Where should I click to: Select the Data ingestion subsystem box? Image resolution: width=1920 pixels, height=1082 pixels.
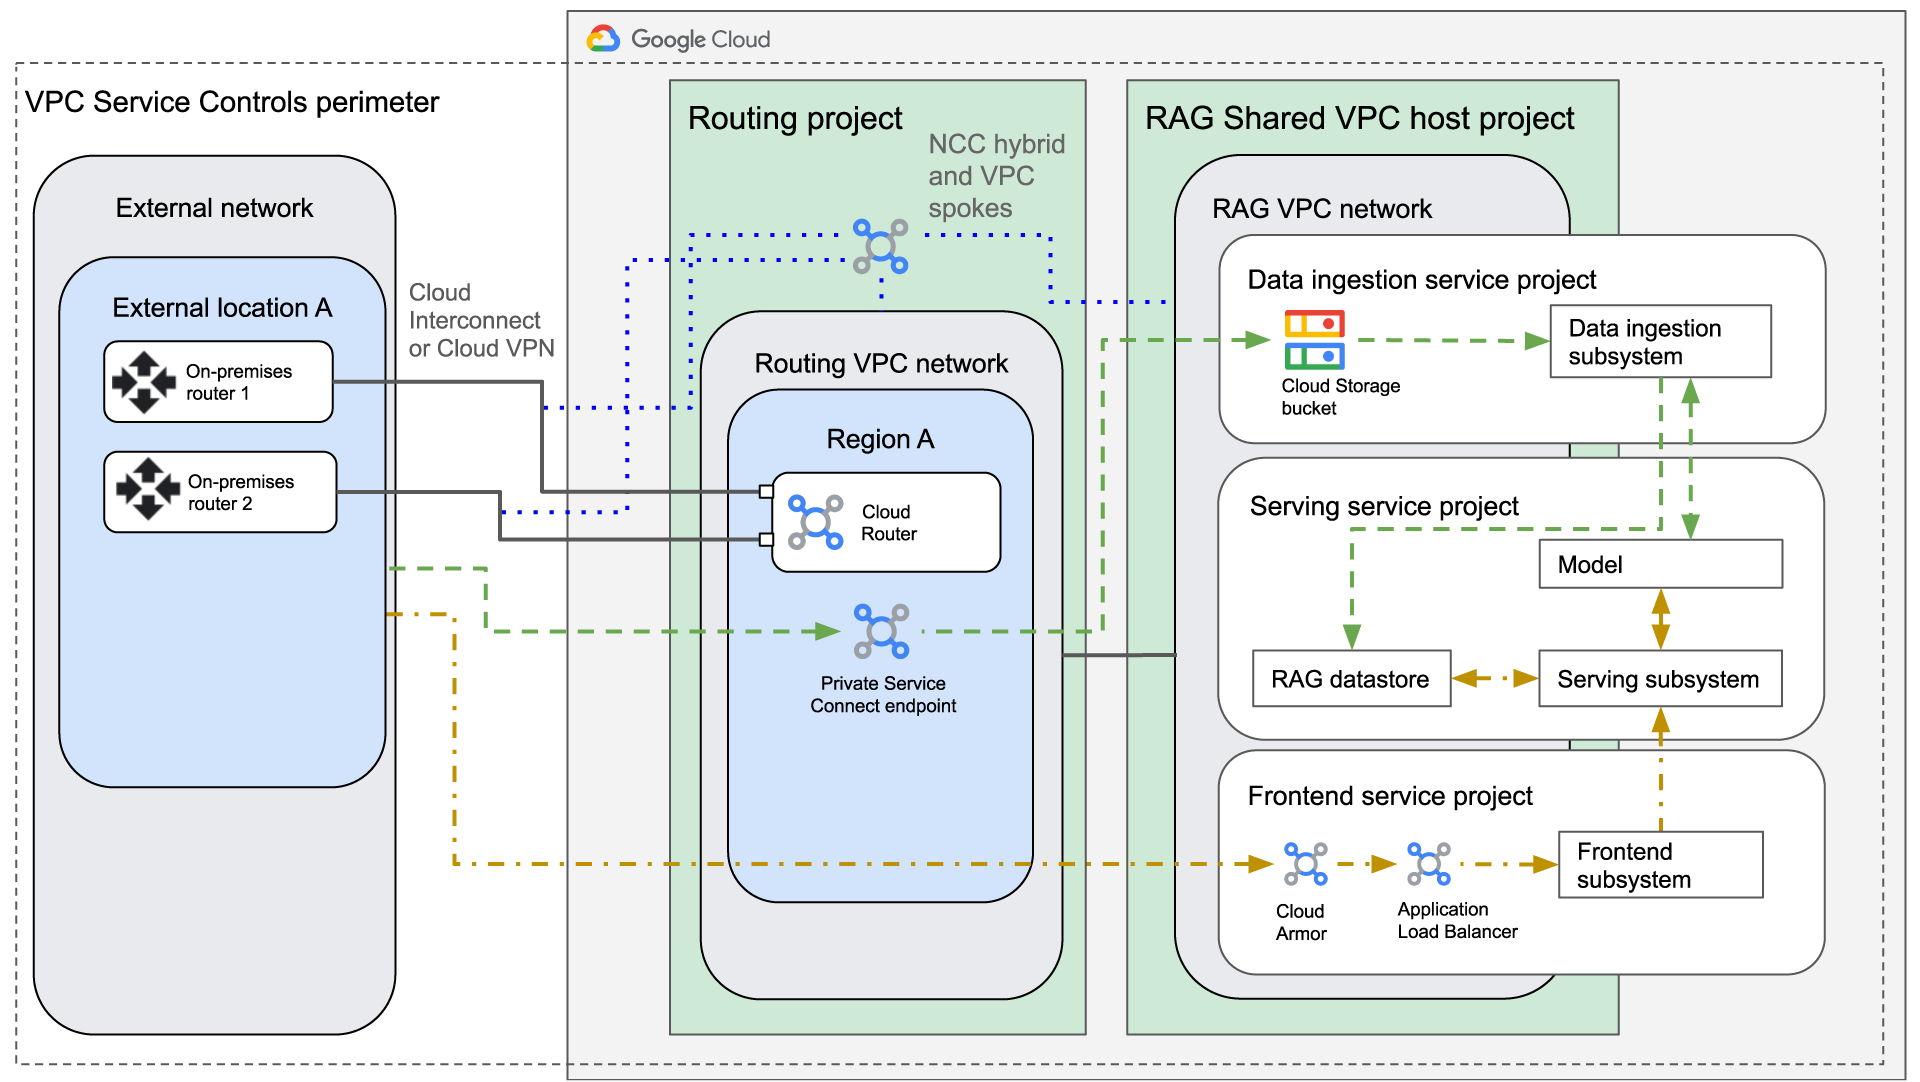click(x=1660, y=342)
